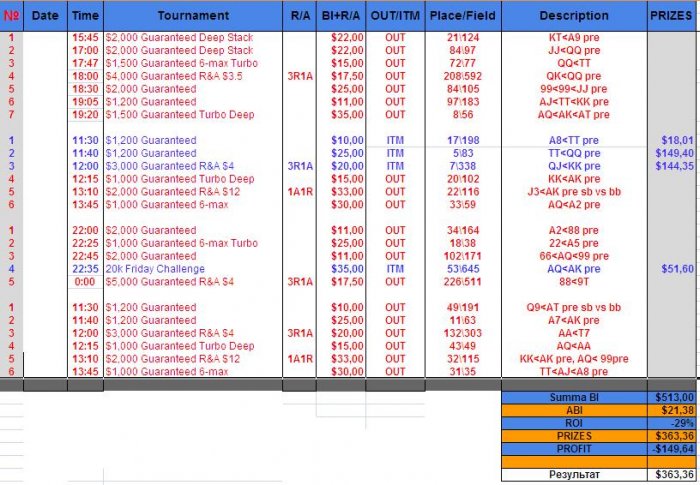
Task: Select the prize value $18,01
Action: click(671, 140)
